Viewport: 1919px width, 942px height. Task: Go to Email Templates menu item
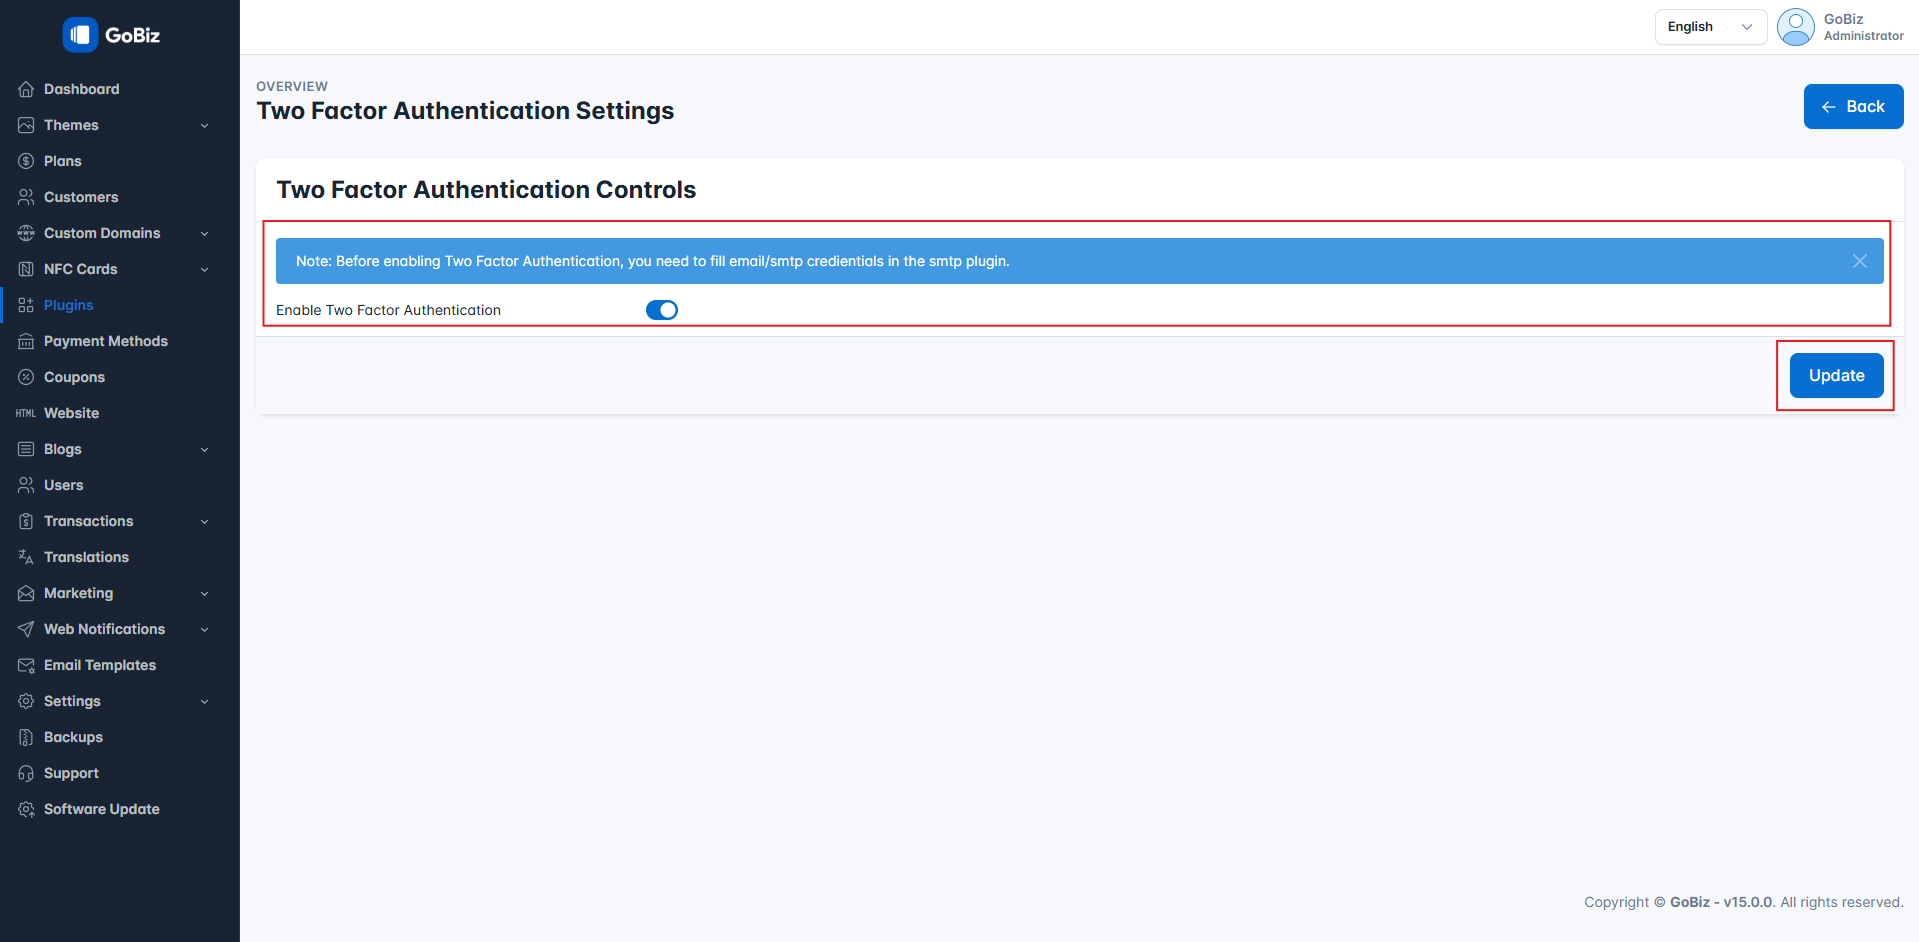(x=99, y=665)
